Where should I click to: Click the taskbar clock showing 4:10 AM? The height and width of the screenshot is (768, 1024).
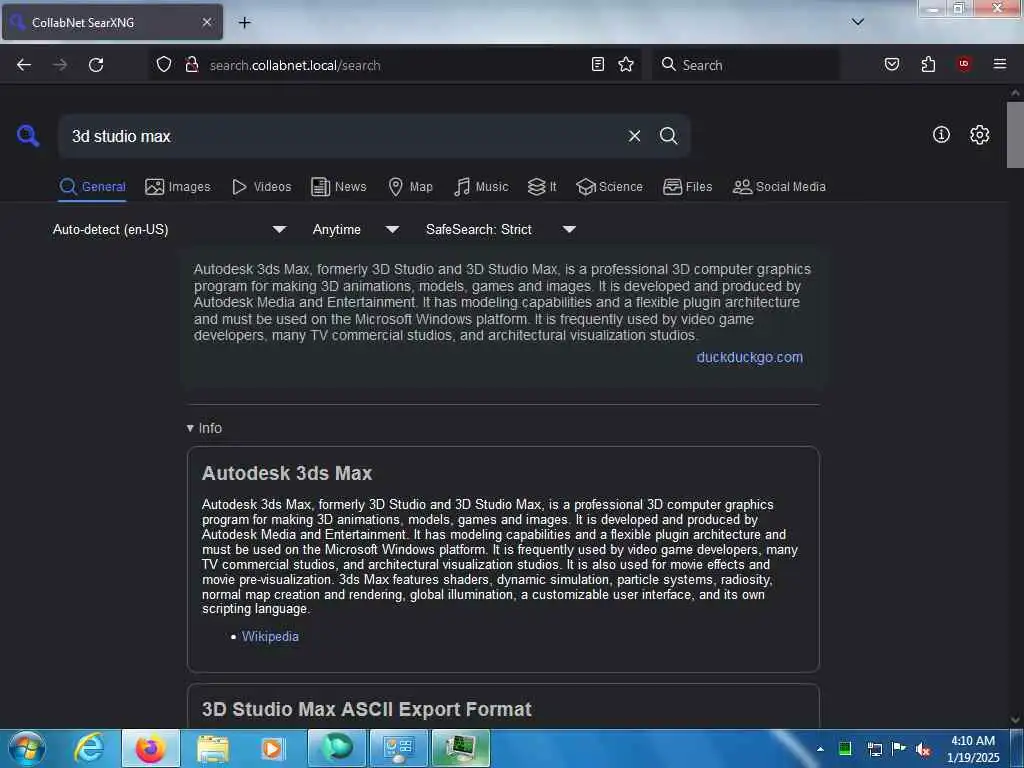[x=973, y=749]
